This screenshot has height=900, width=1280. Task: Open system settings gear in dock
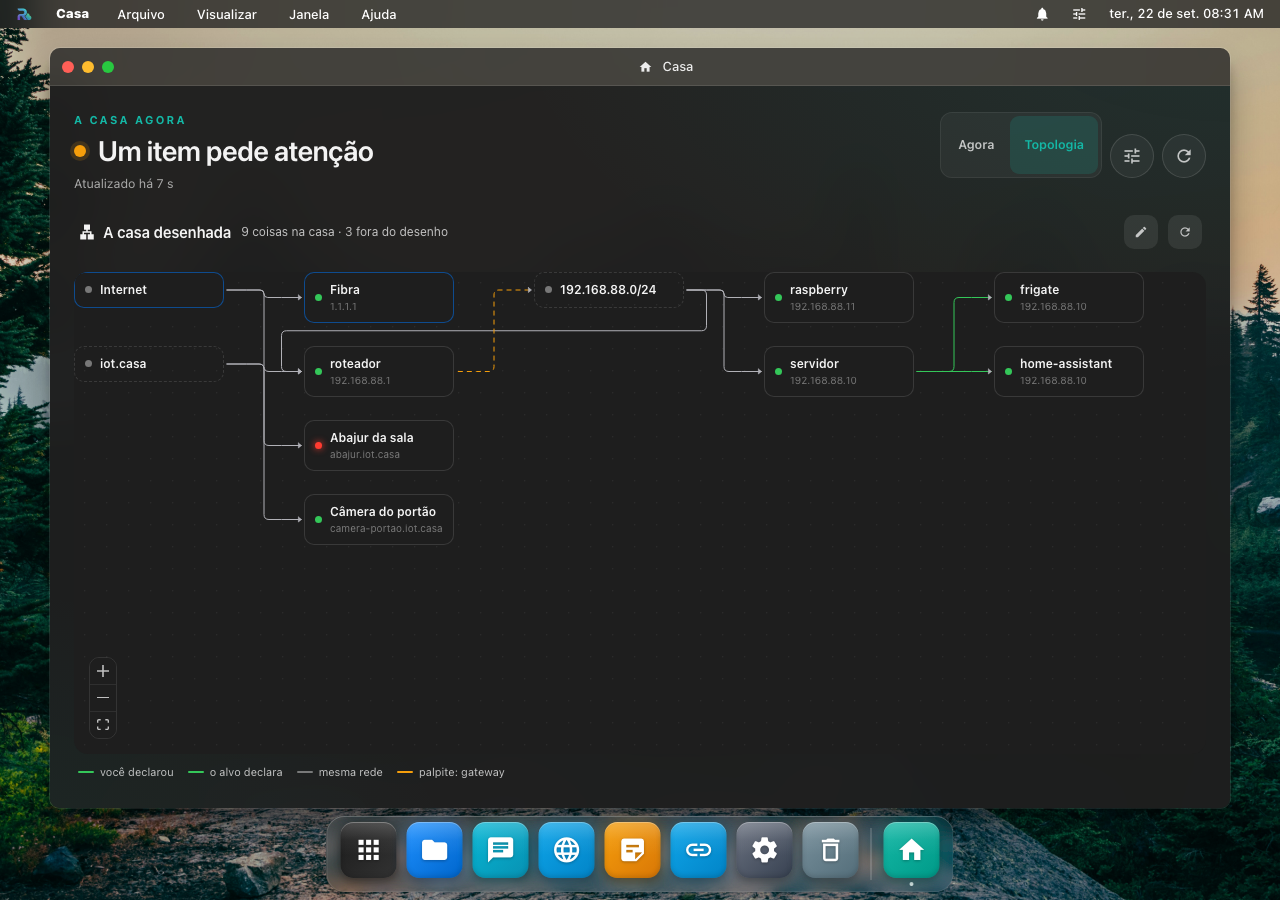pos(765,850)
